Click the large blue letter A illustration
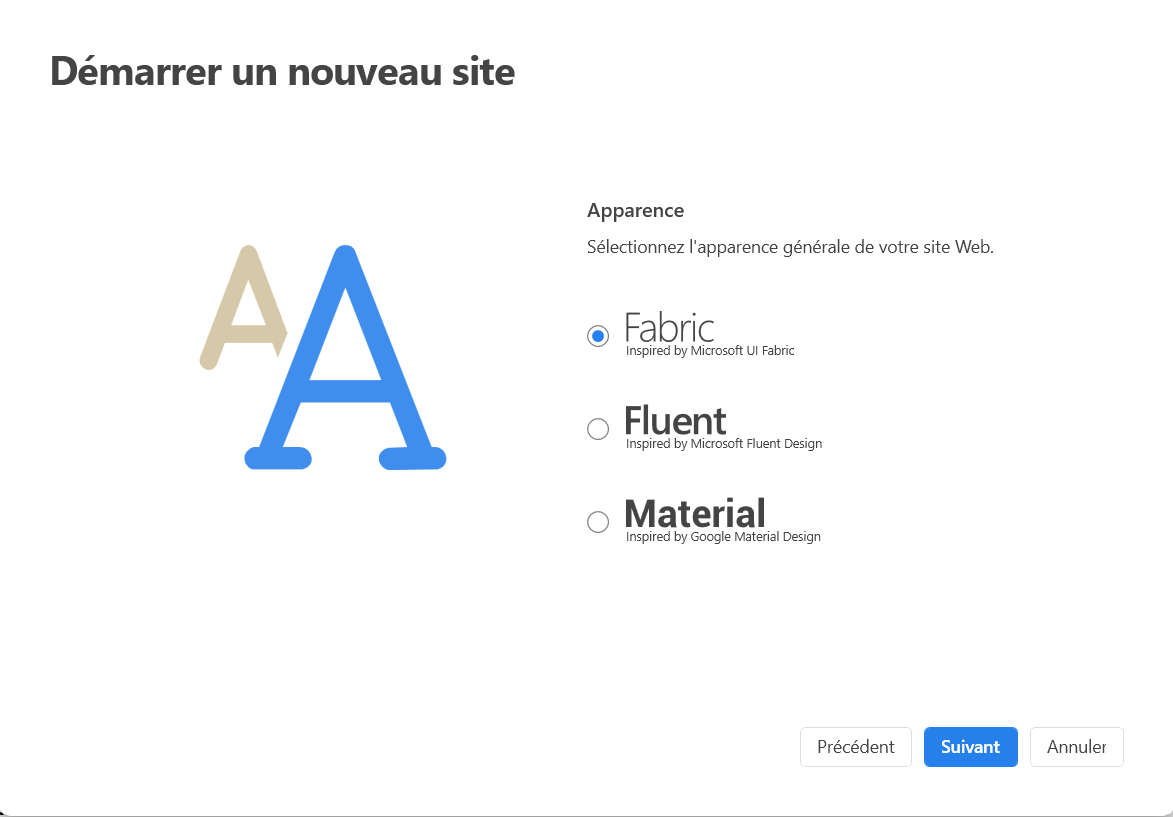Image resolution: width=1173 pixels, height=817 pixels. tap(346, 358)
